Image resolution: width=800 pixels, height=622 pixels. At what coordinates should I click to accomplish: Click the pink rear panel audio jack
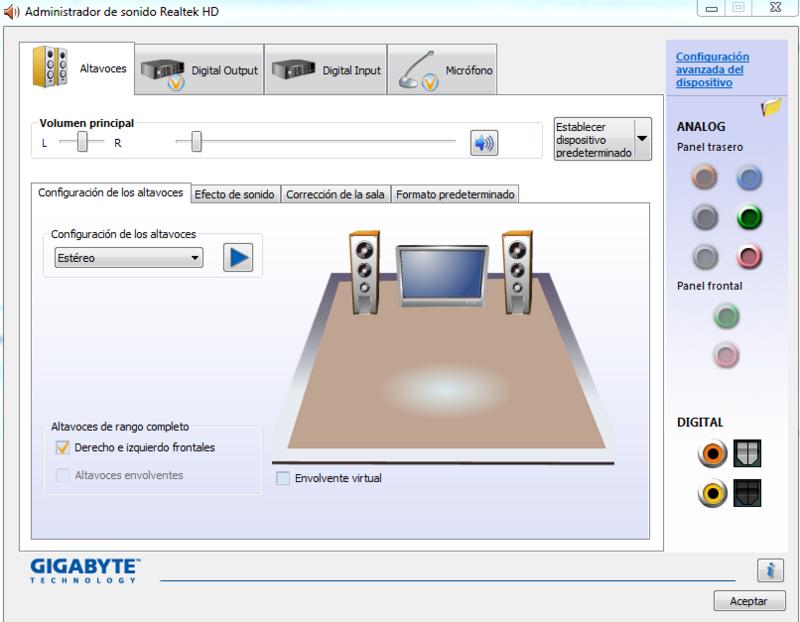tap(749, 256)
